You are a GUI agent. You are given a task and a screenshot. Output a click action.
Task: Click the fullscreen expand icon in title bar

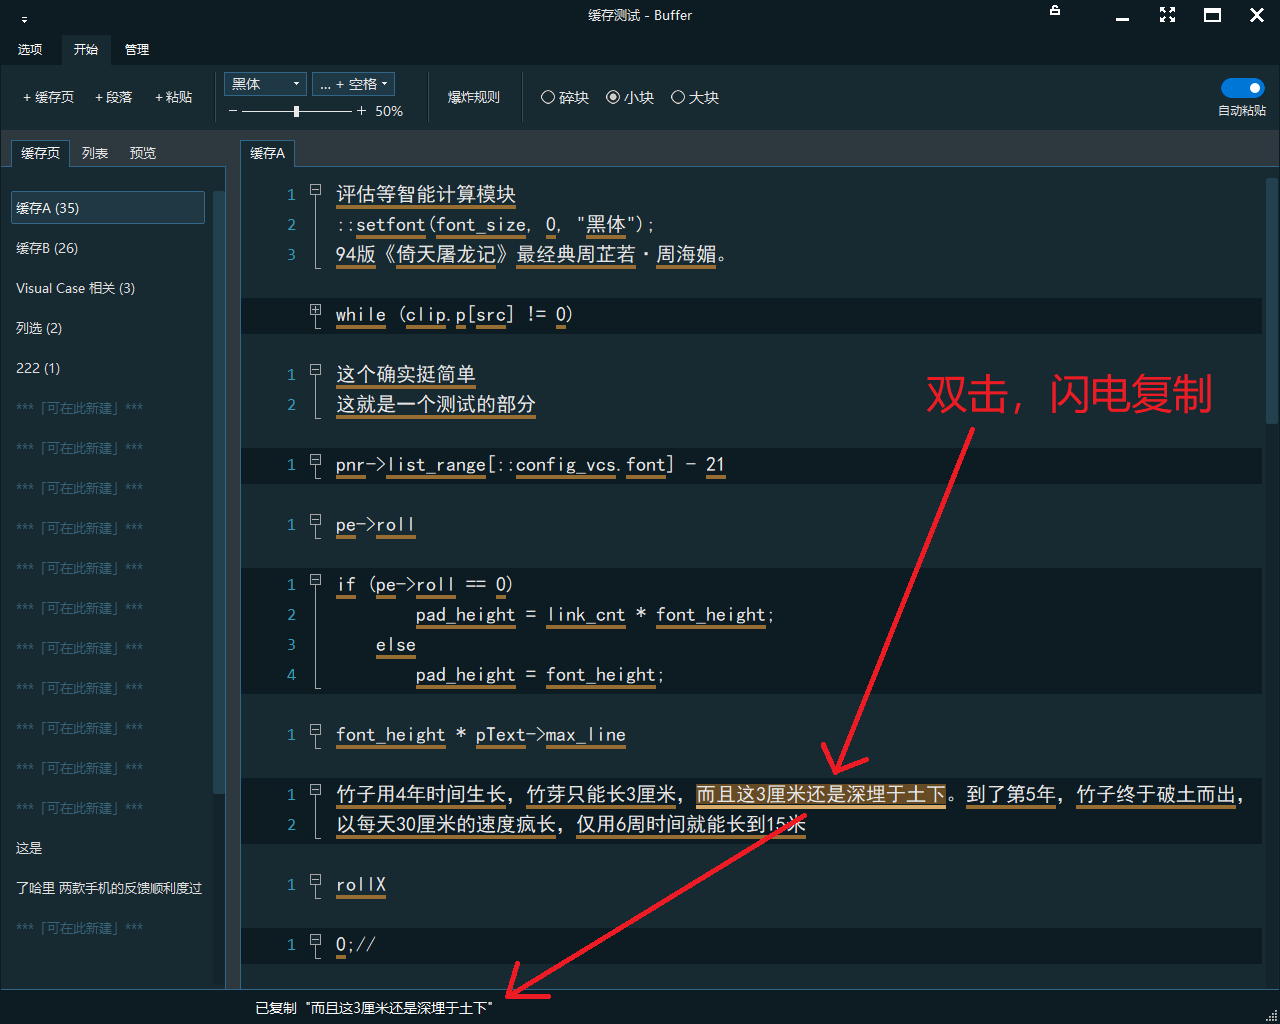[x=1167, y=15]
